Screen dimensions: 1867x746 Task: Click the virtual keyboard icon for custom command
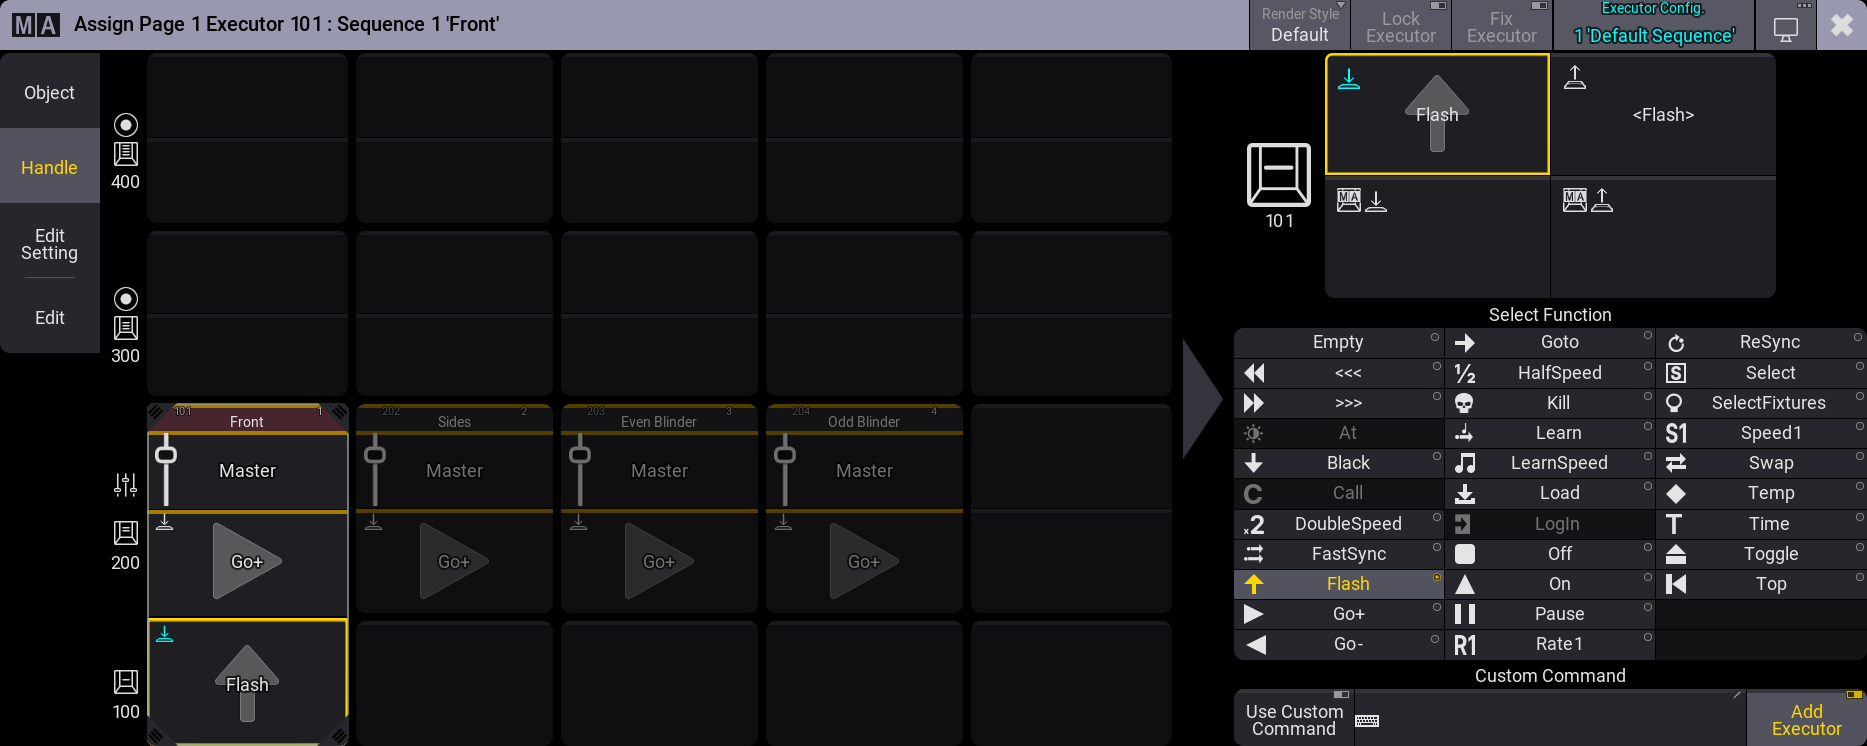point(1367,721)
